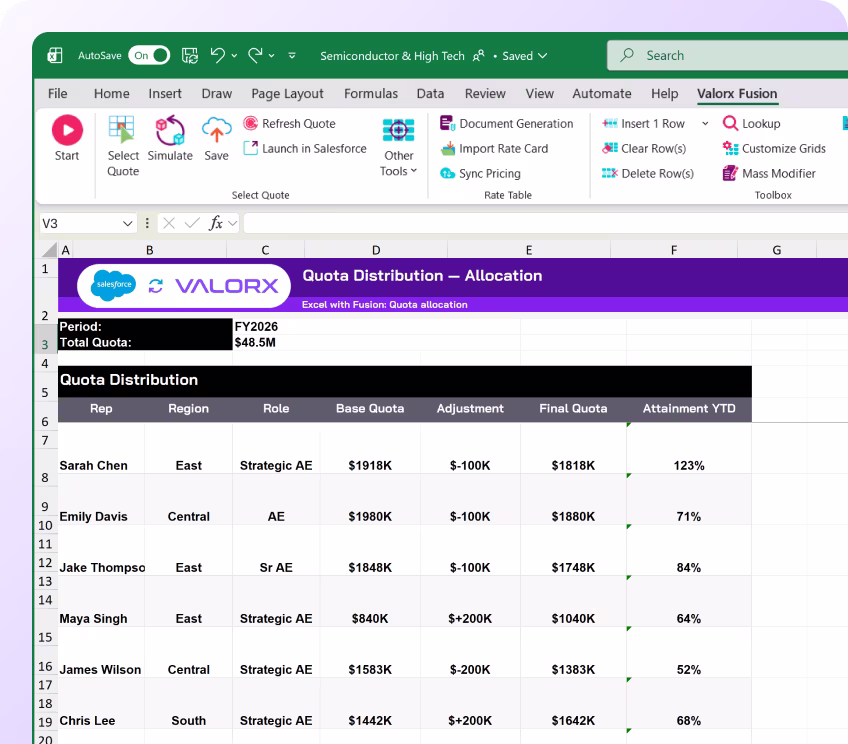Switch to the Data tab
848x744 pixels.
click(430, 94)
